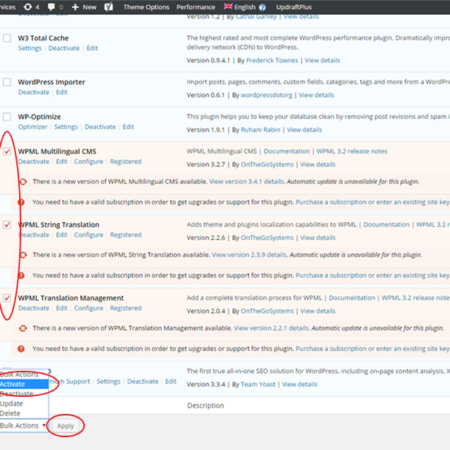Open W3 Total Cache Settings link

click(x=30, y=48)
